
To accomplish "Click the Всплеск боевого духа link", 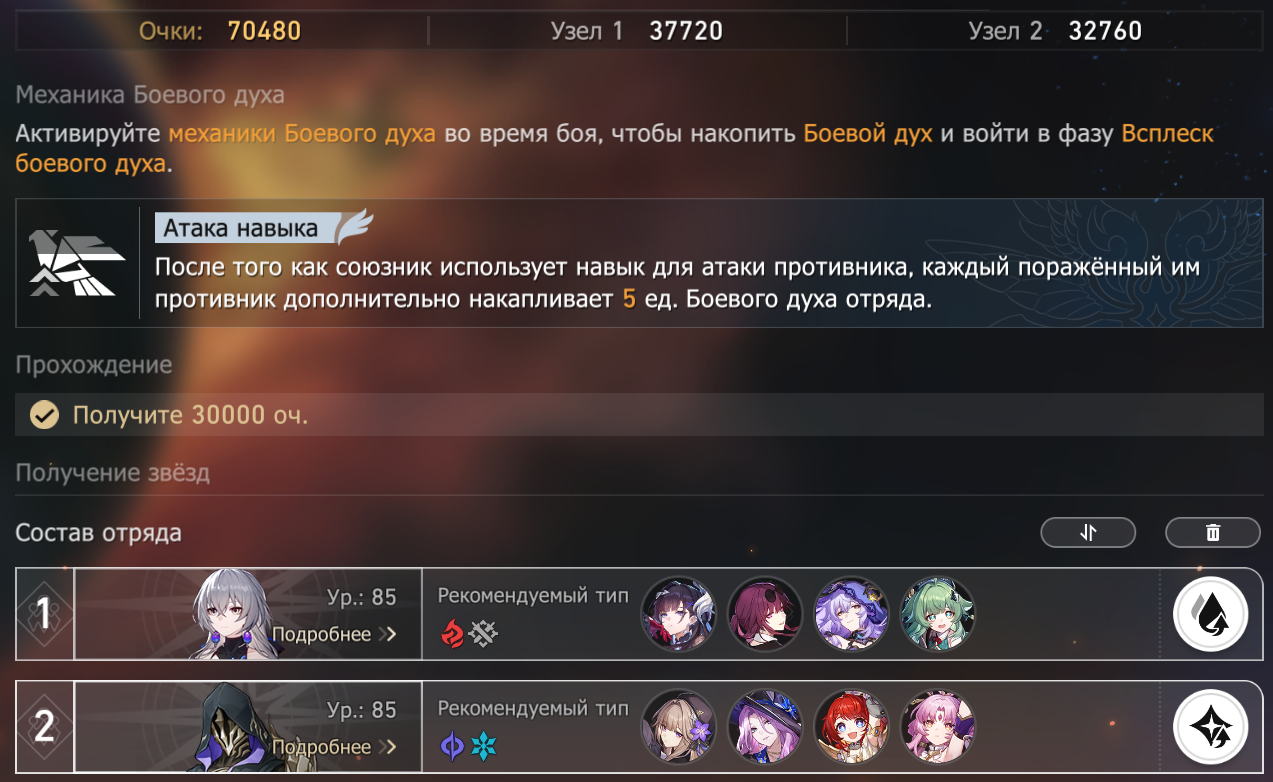I will [x=615, y=148].
